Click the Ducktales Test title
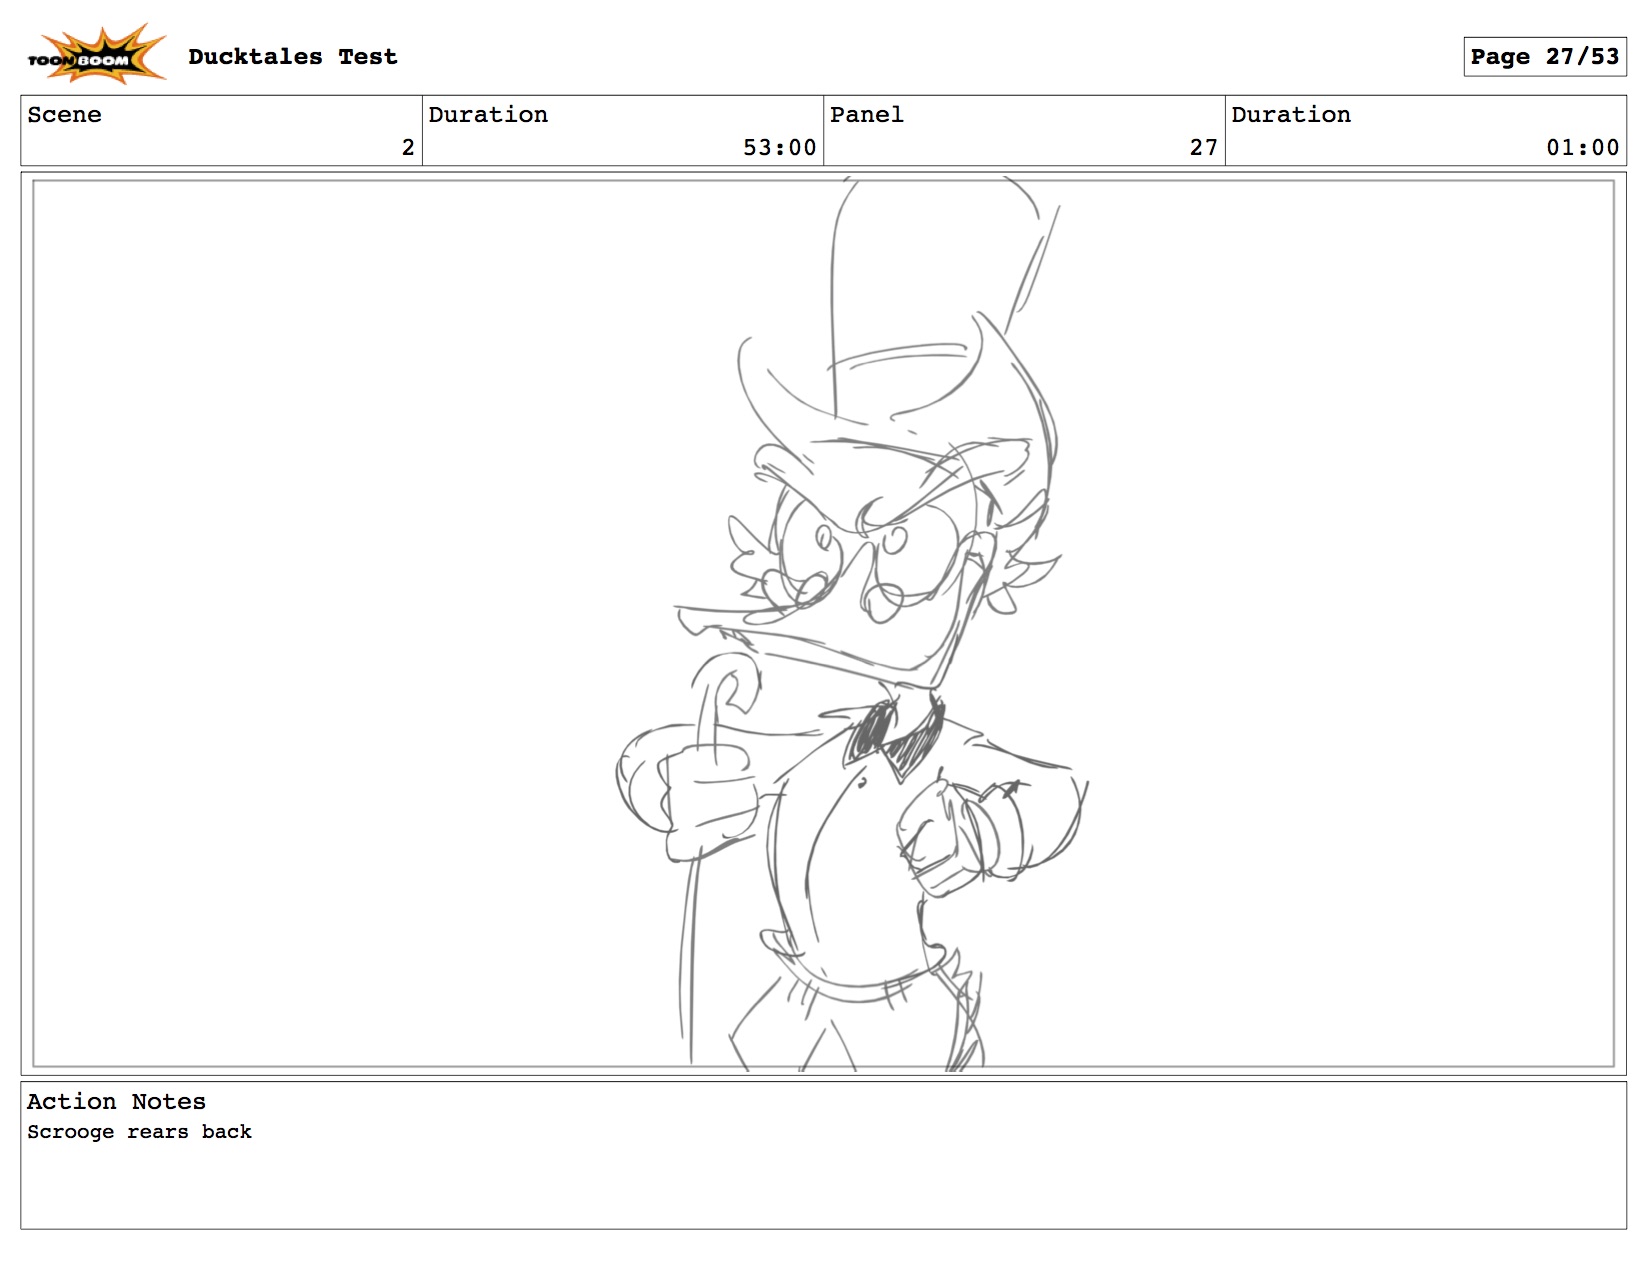Image resolution: width=1647 pixels, height=1275 pixels. coord(292,57)
